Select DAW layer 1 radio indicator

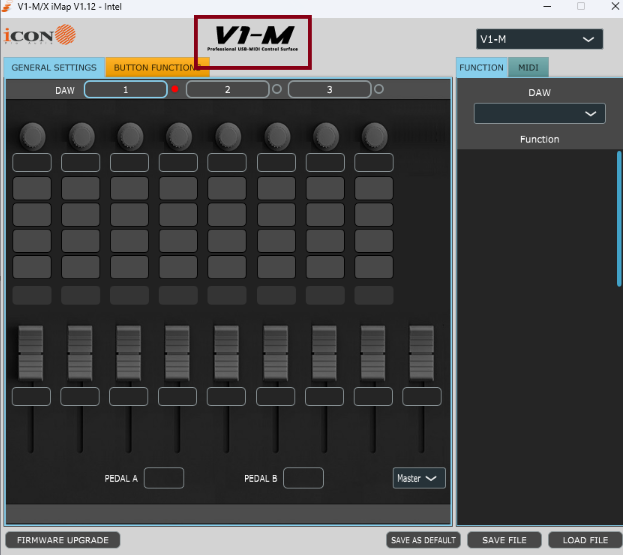(175, 89)
